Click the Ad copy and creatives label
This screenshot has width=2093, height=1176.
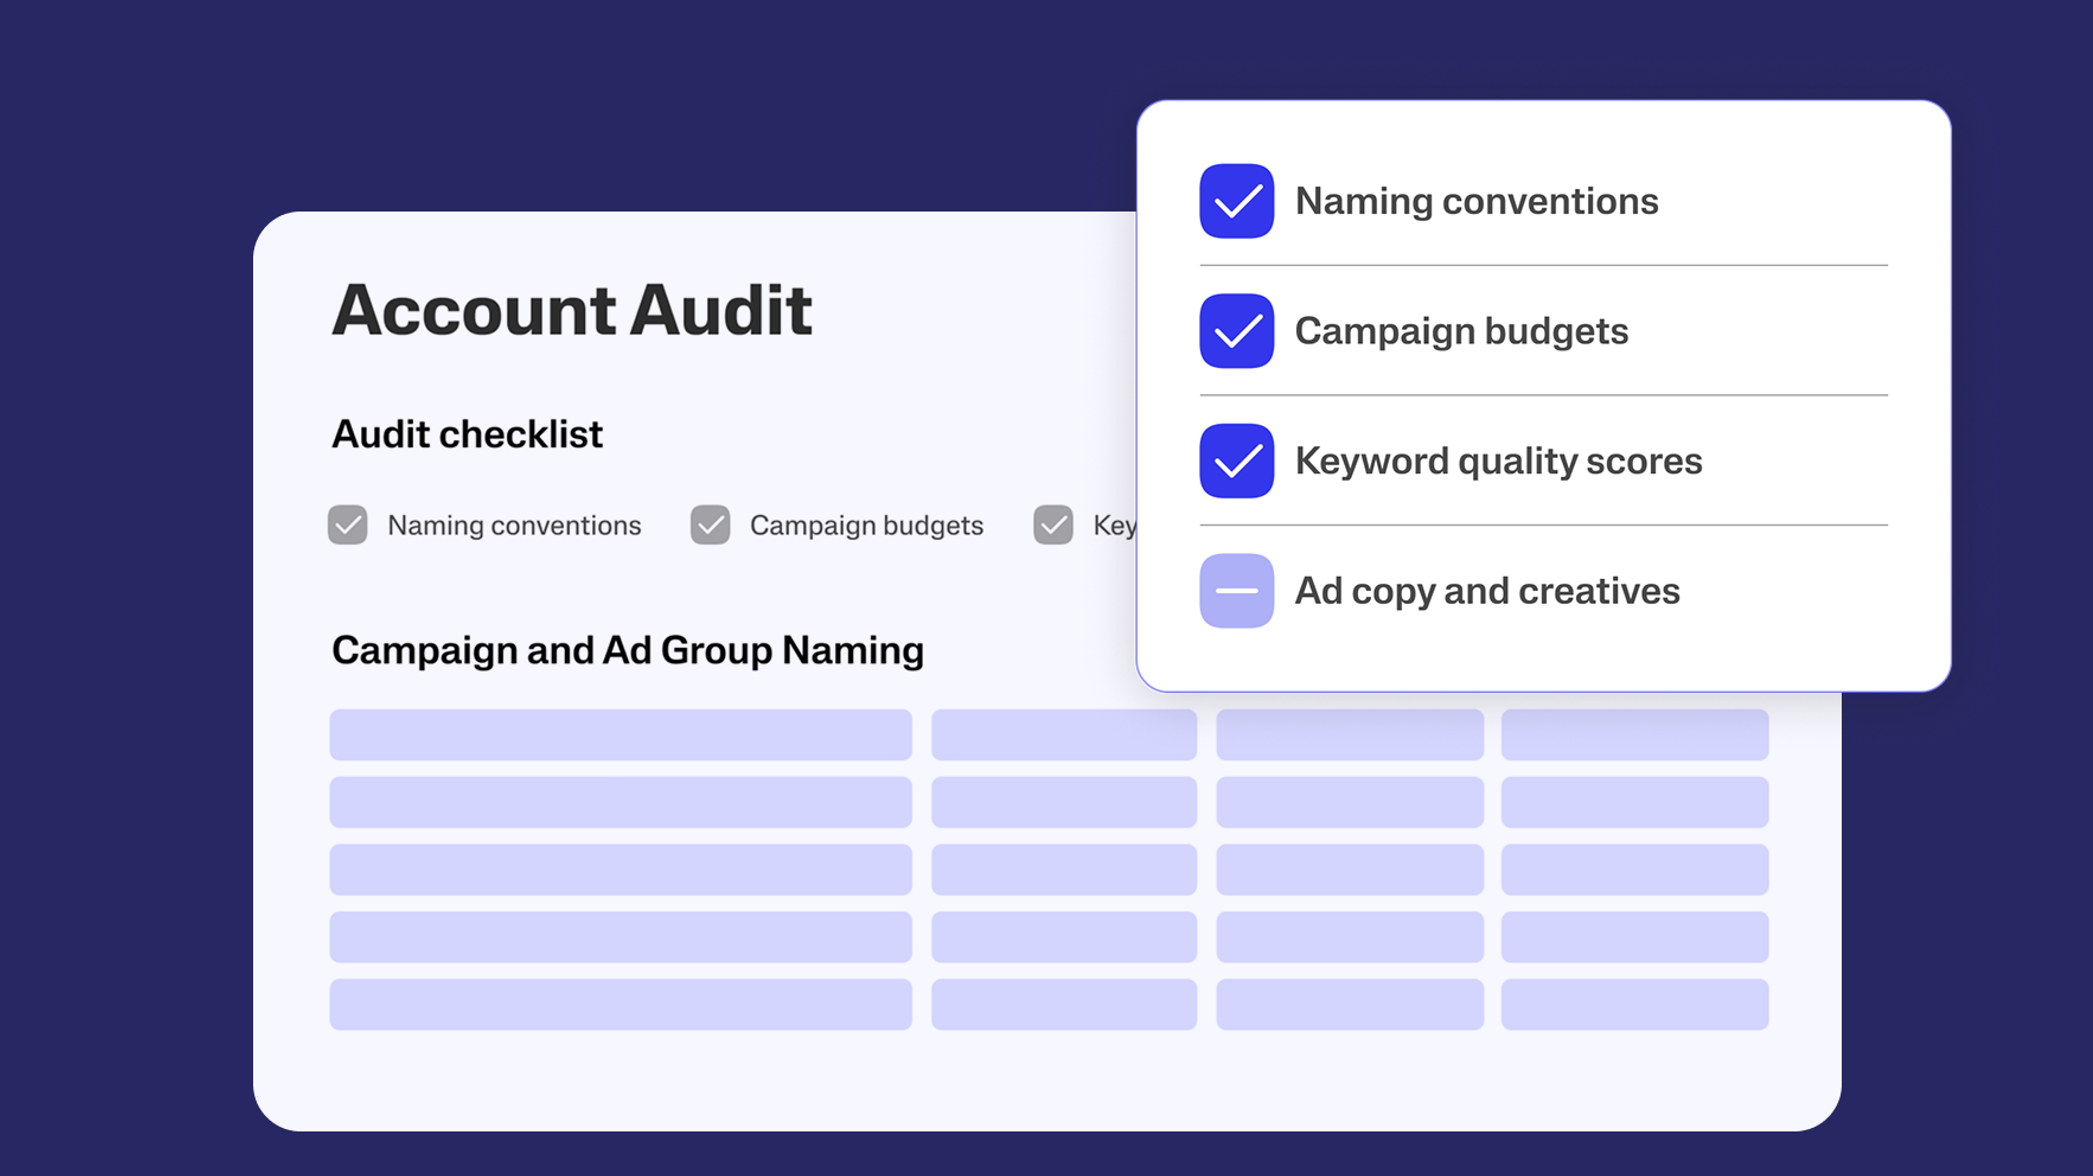pos(1487,591)
